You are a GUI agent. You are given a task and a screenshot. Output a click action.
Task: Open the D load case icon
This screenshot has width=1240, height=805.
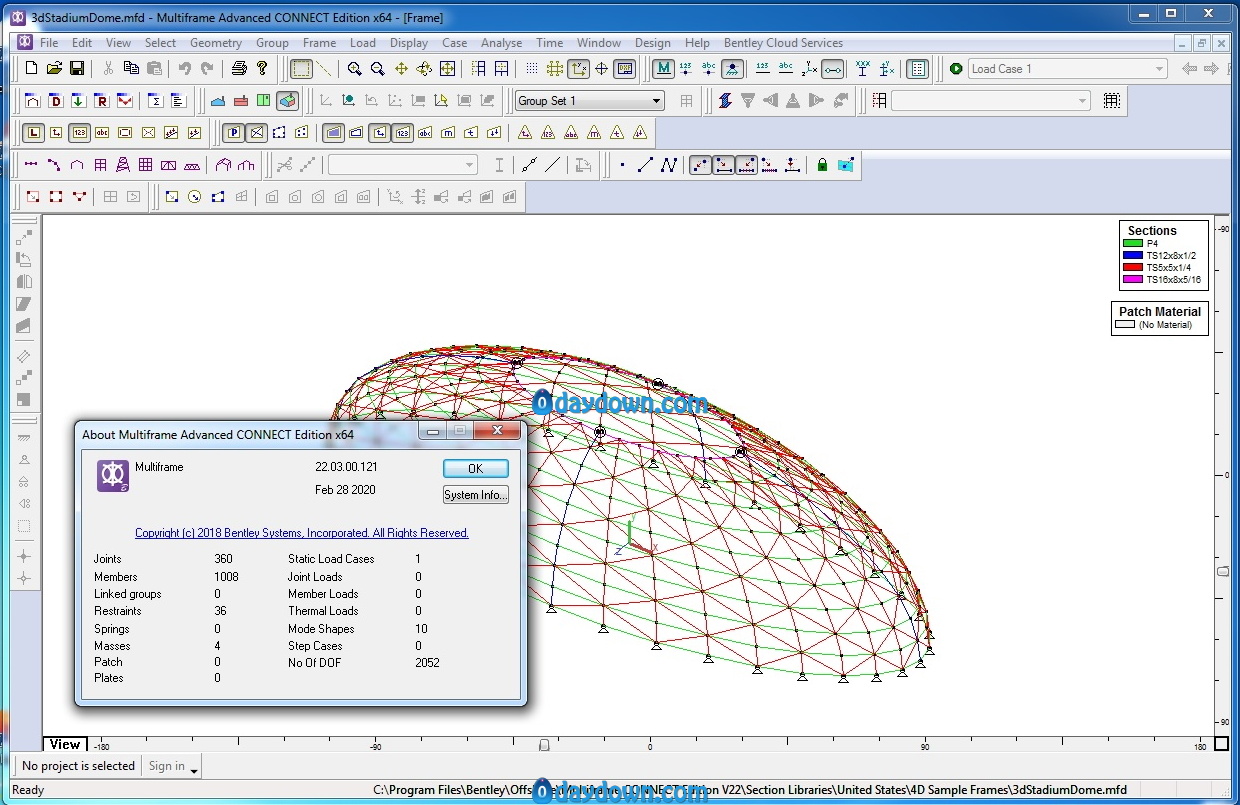(55, 101)
